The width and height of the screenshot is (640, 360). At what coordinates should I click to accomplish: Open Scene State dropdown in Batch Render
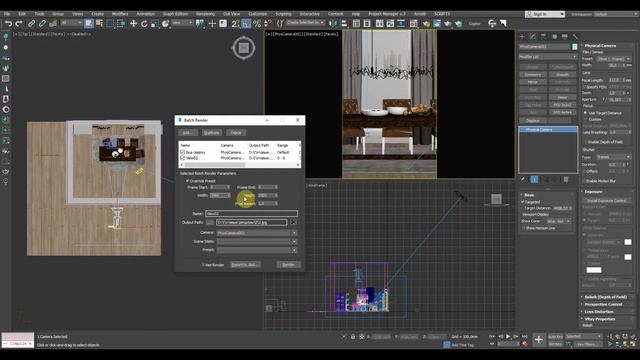(x=257, y=241)
